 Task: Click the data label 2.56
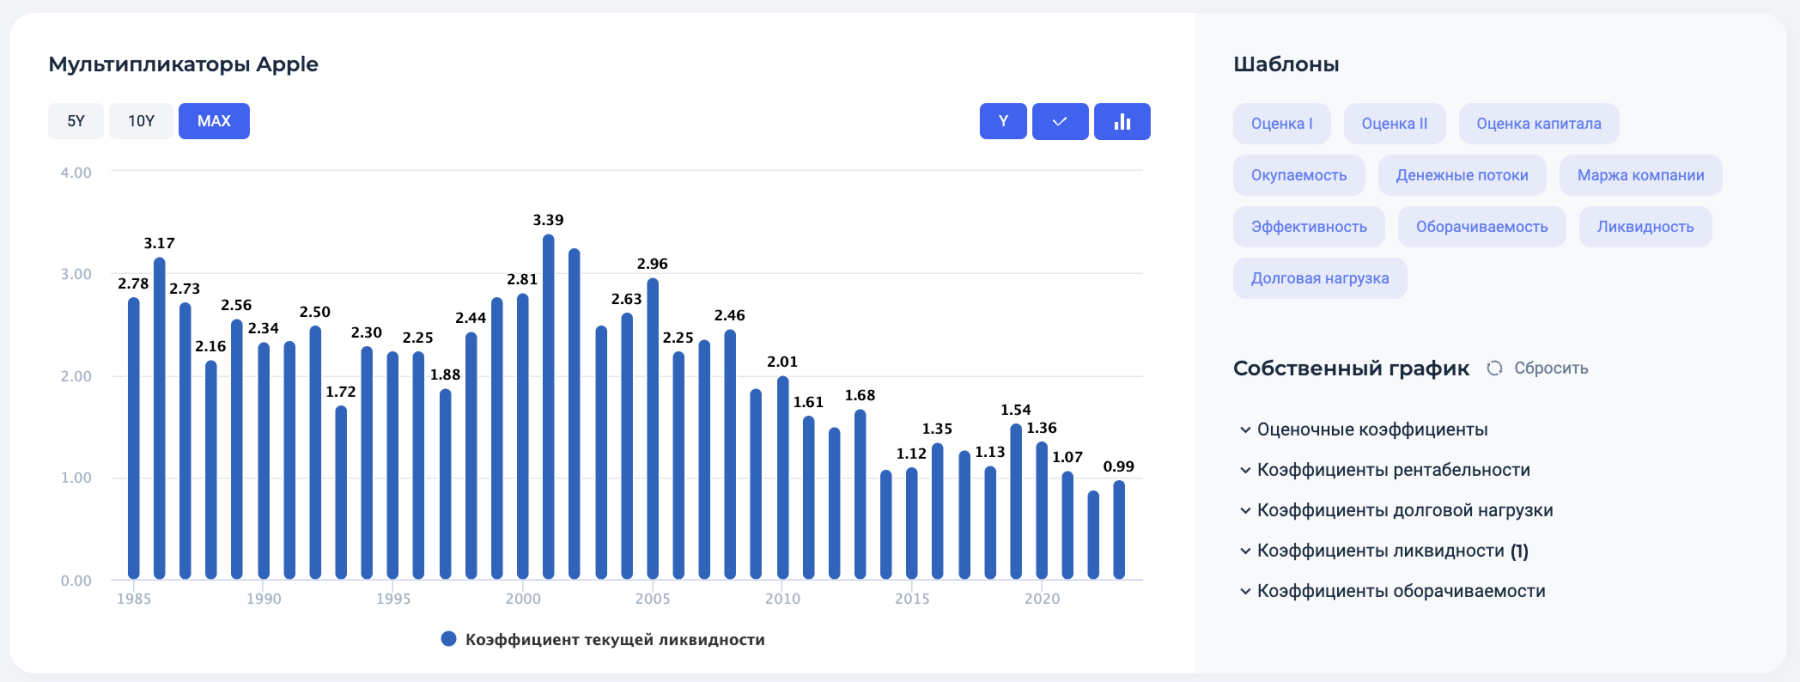(x=236, y=305)
